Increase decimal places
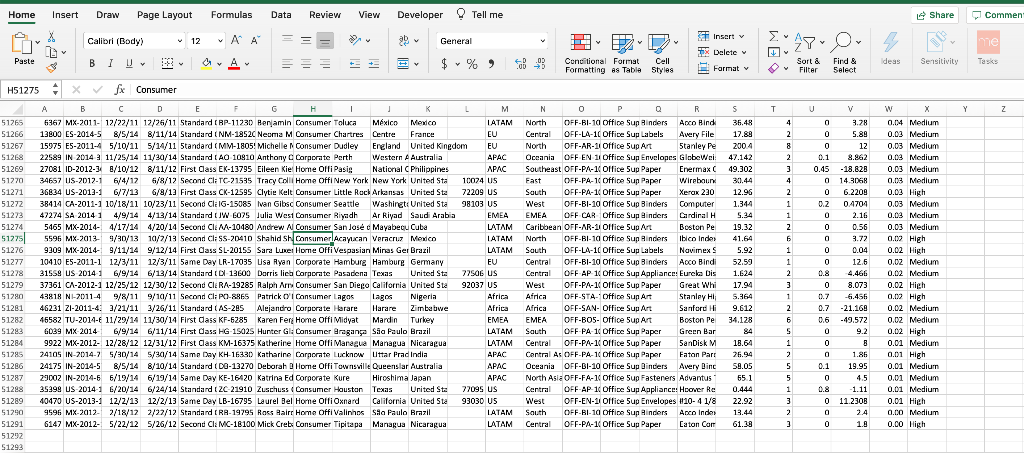 tap(520, 63)
